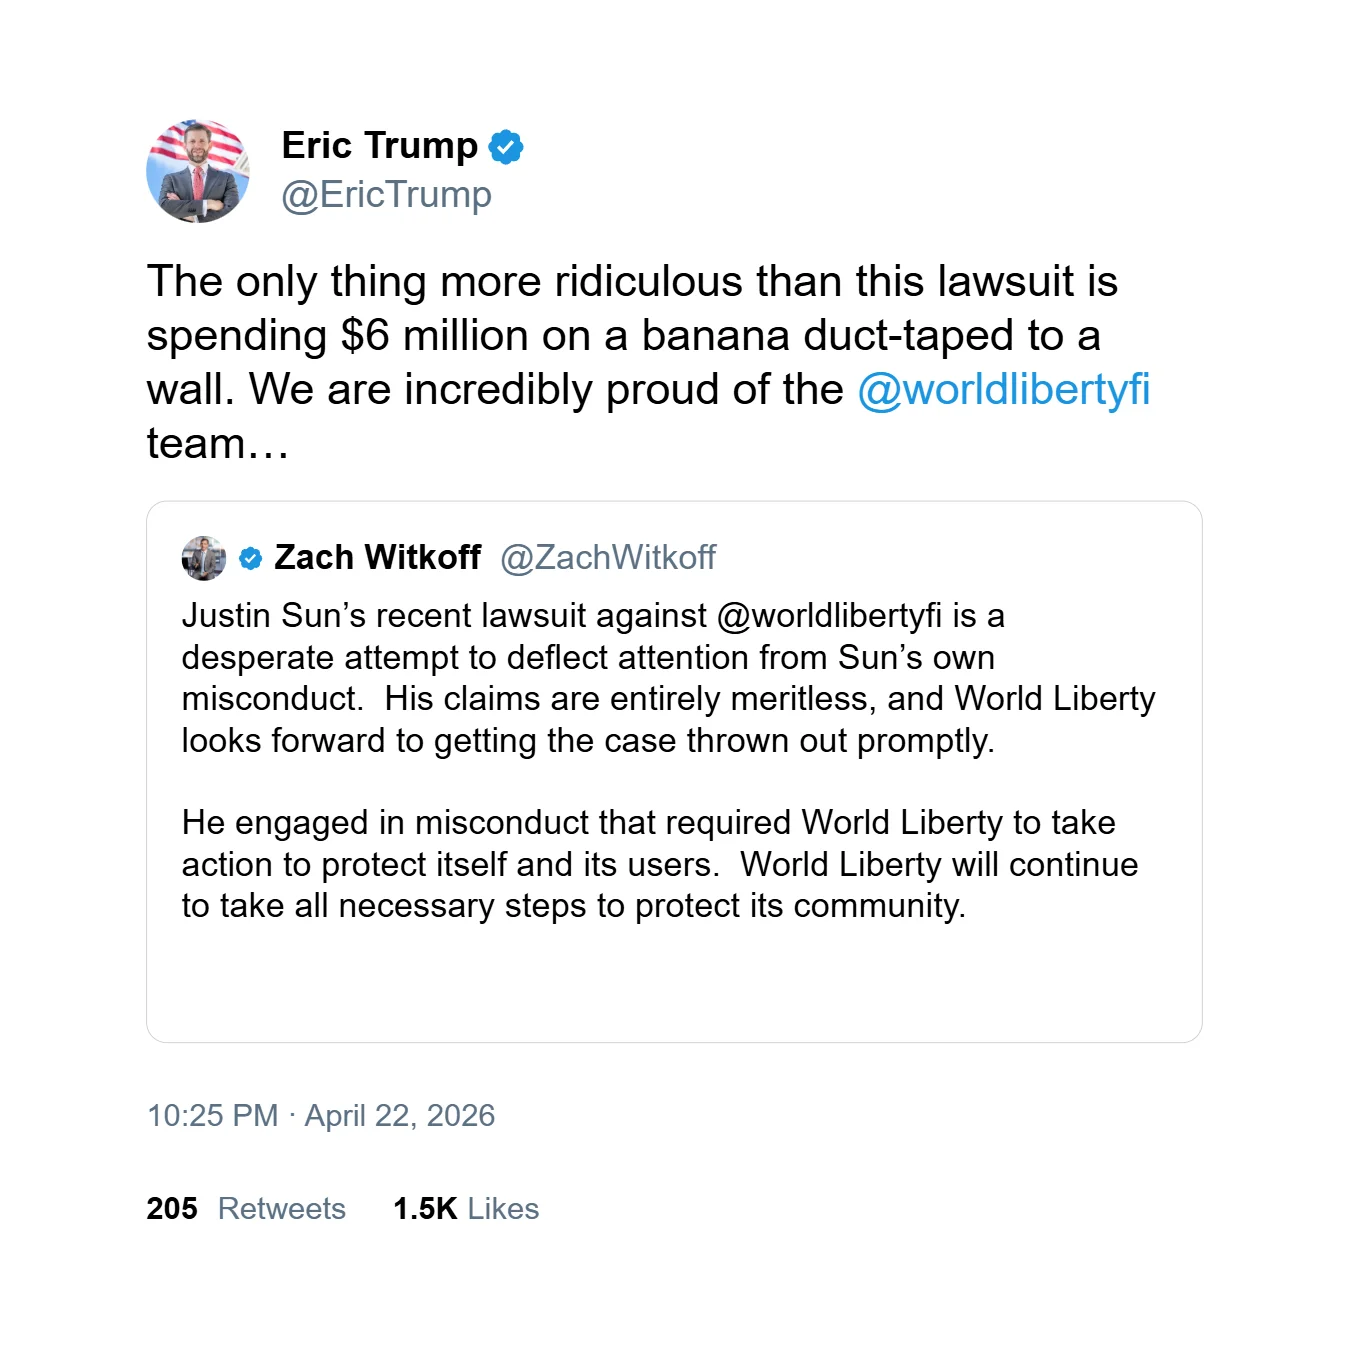Click the April 22, 2026 date
The image size is (1350, 1350).
pyautogui.click(x=400, y=1116)
